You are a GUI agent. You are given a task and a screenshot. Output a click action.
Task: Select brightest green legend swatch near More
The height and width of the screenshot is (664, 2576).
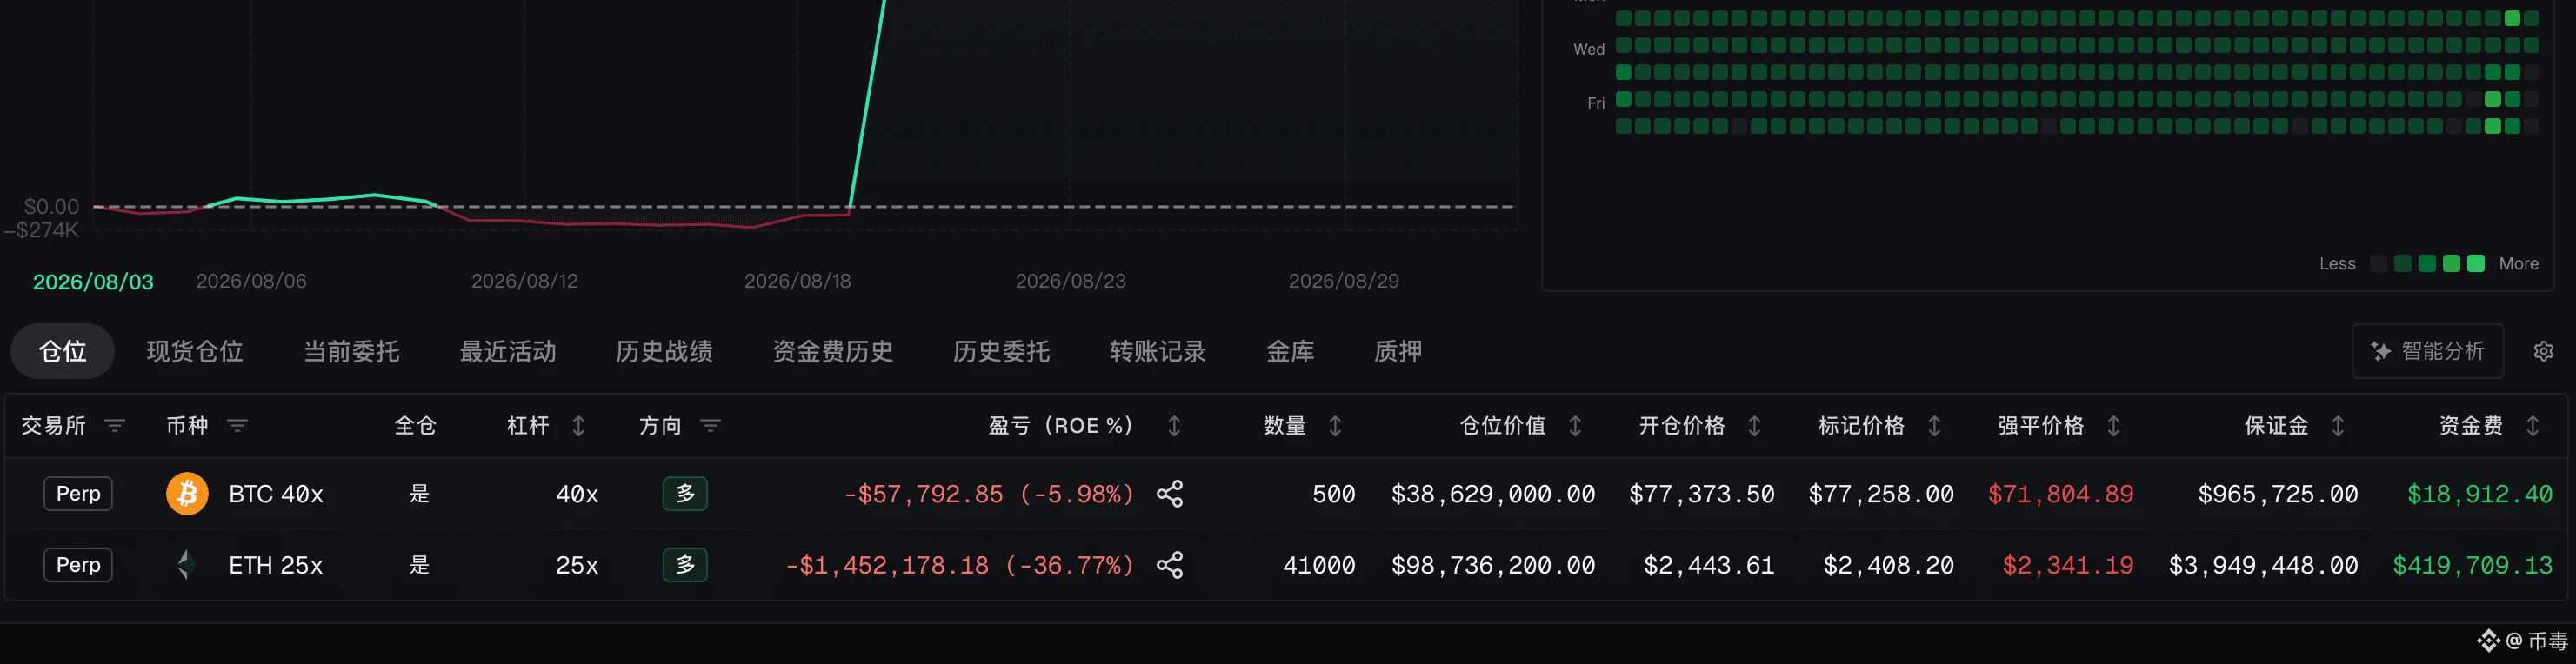coord(2476,264)
